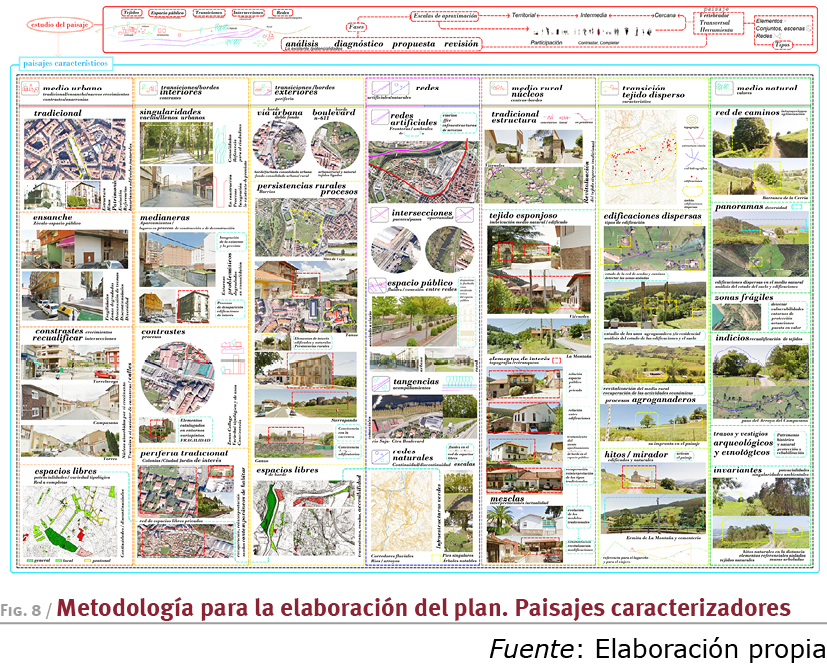
Task: Select the icon beside espacio público heading
Action: click(376, 285)
